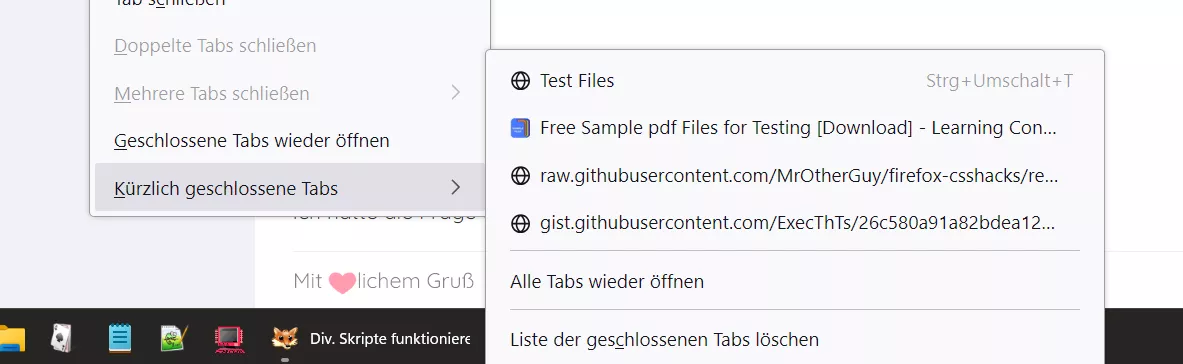Screen dimensions: 1183x364
Task: Expand the Kürzlich geschlossene Tabs arrow
Action: pos(455,187)
